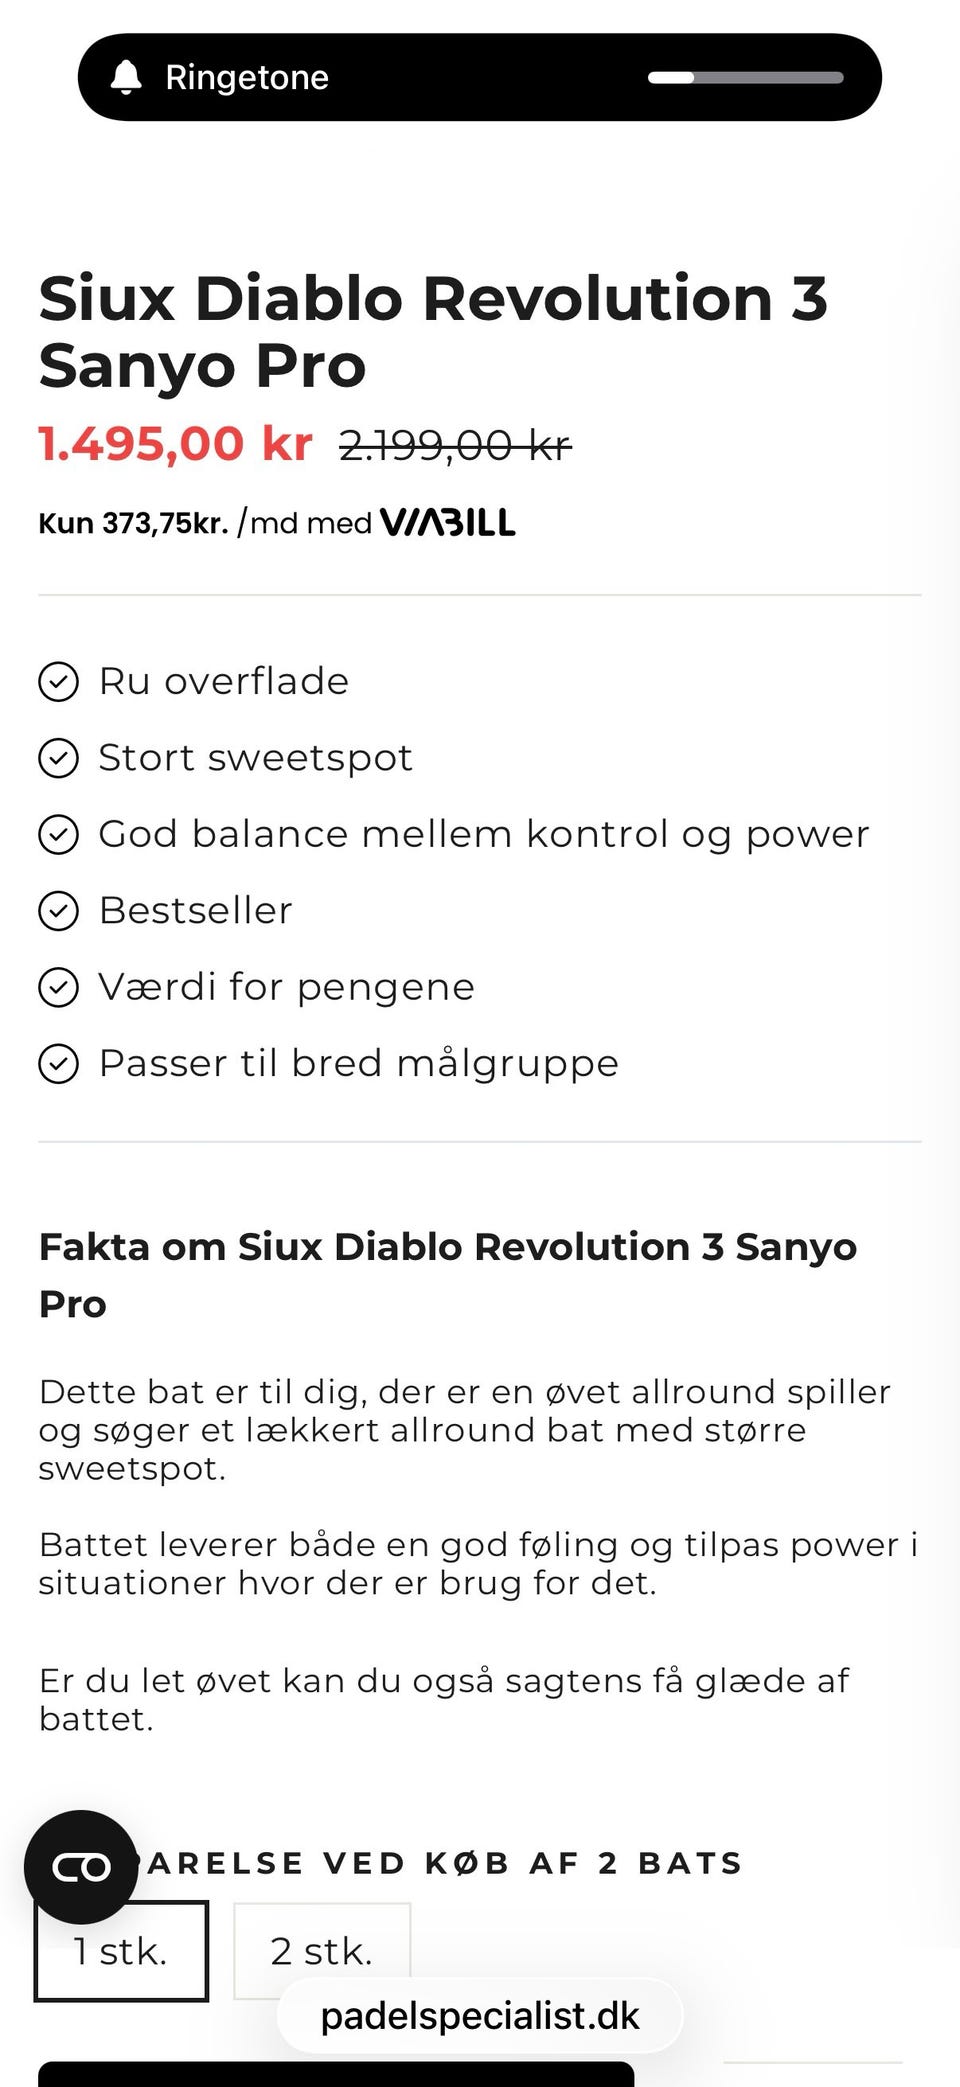The width and height of the screenshot is (960, 2087).
Task: Tap checkmark beside Passer til bred målgruppe
Action: pos(58,1064)
